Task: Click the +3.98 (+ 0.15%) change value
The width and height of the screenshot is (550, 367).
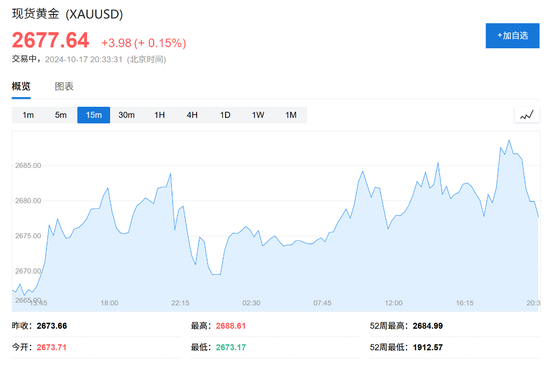Action: [x=143, y=43]
